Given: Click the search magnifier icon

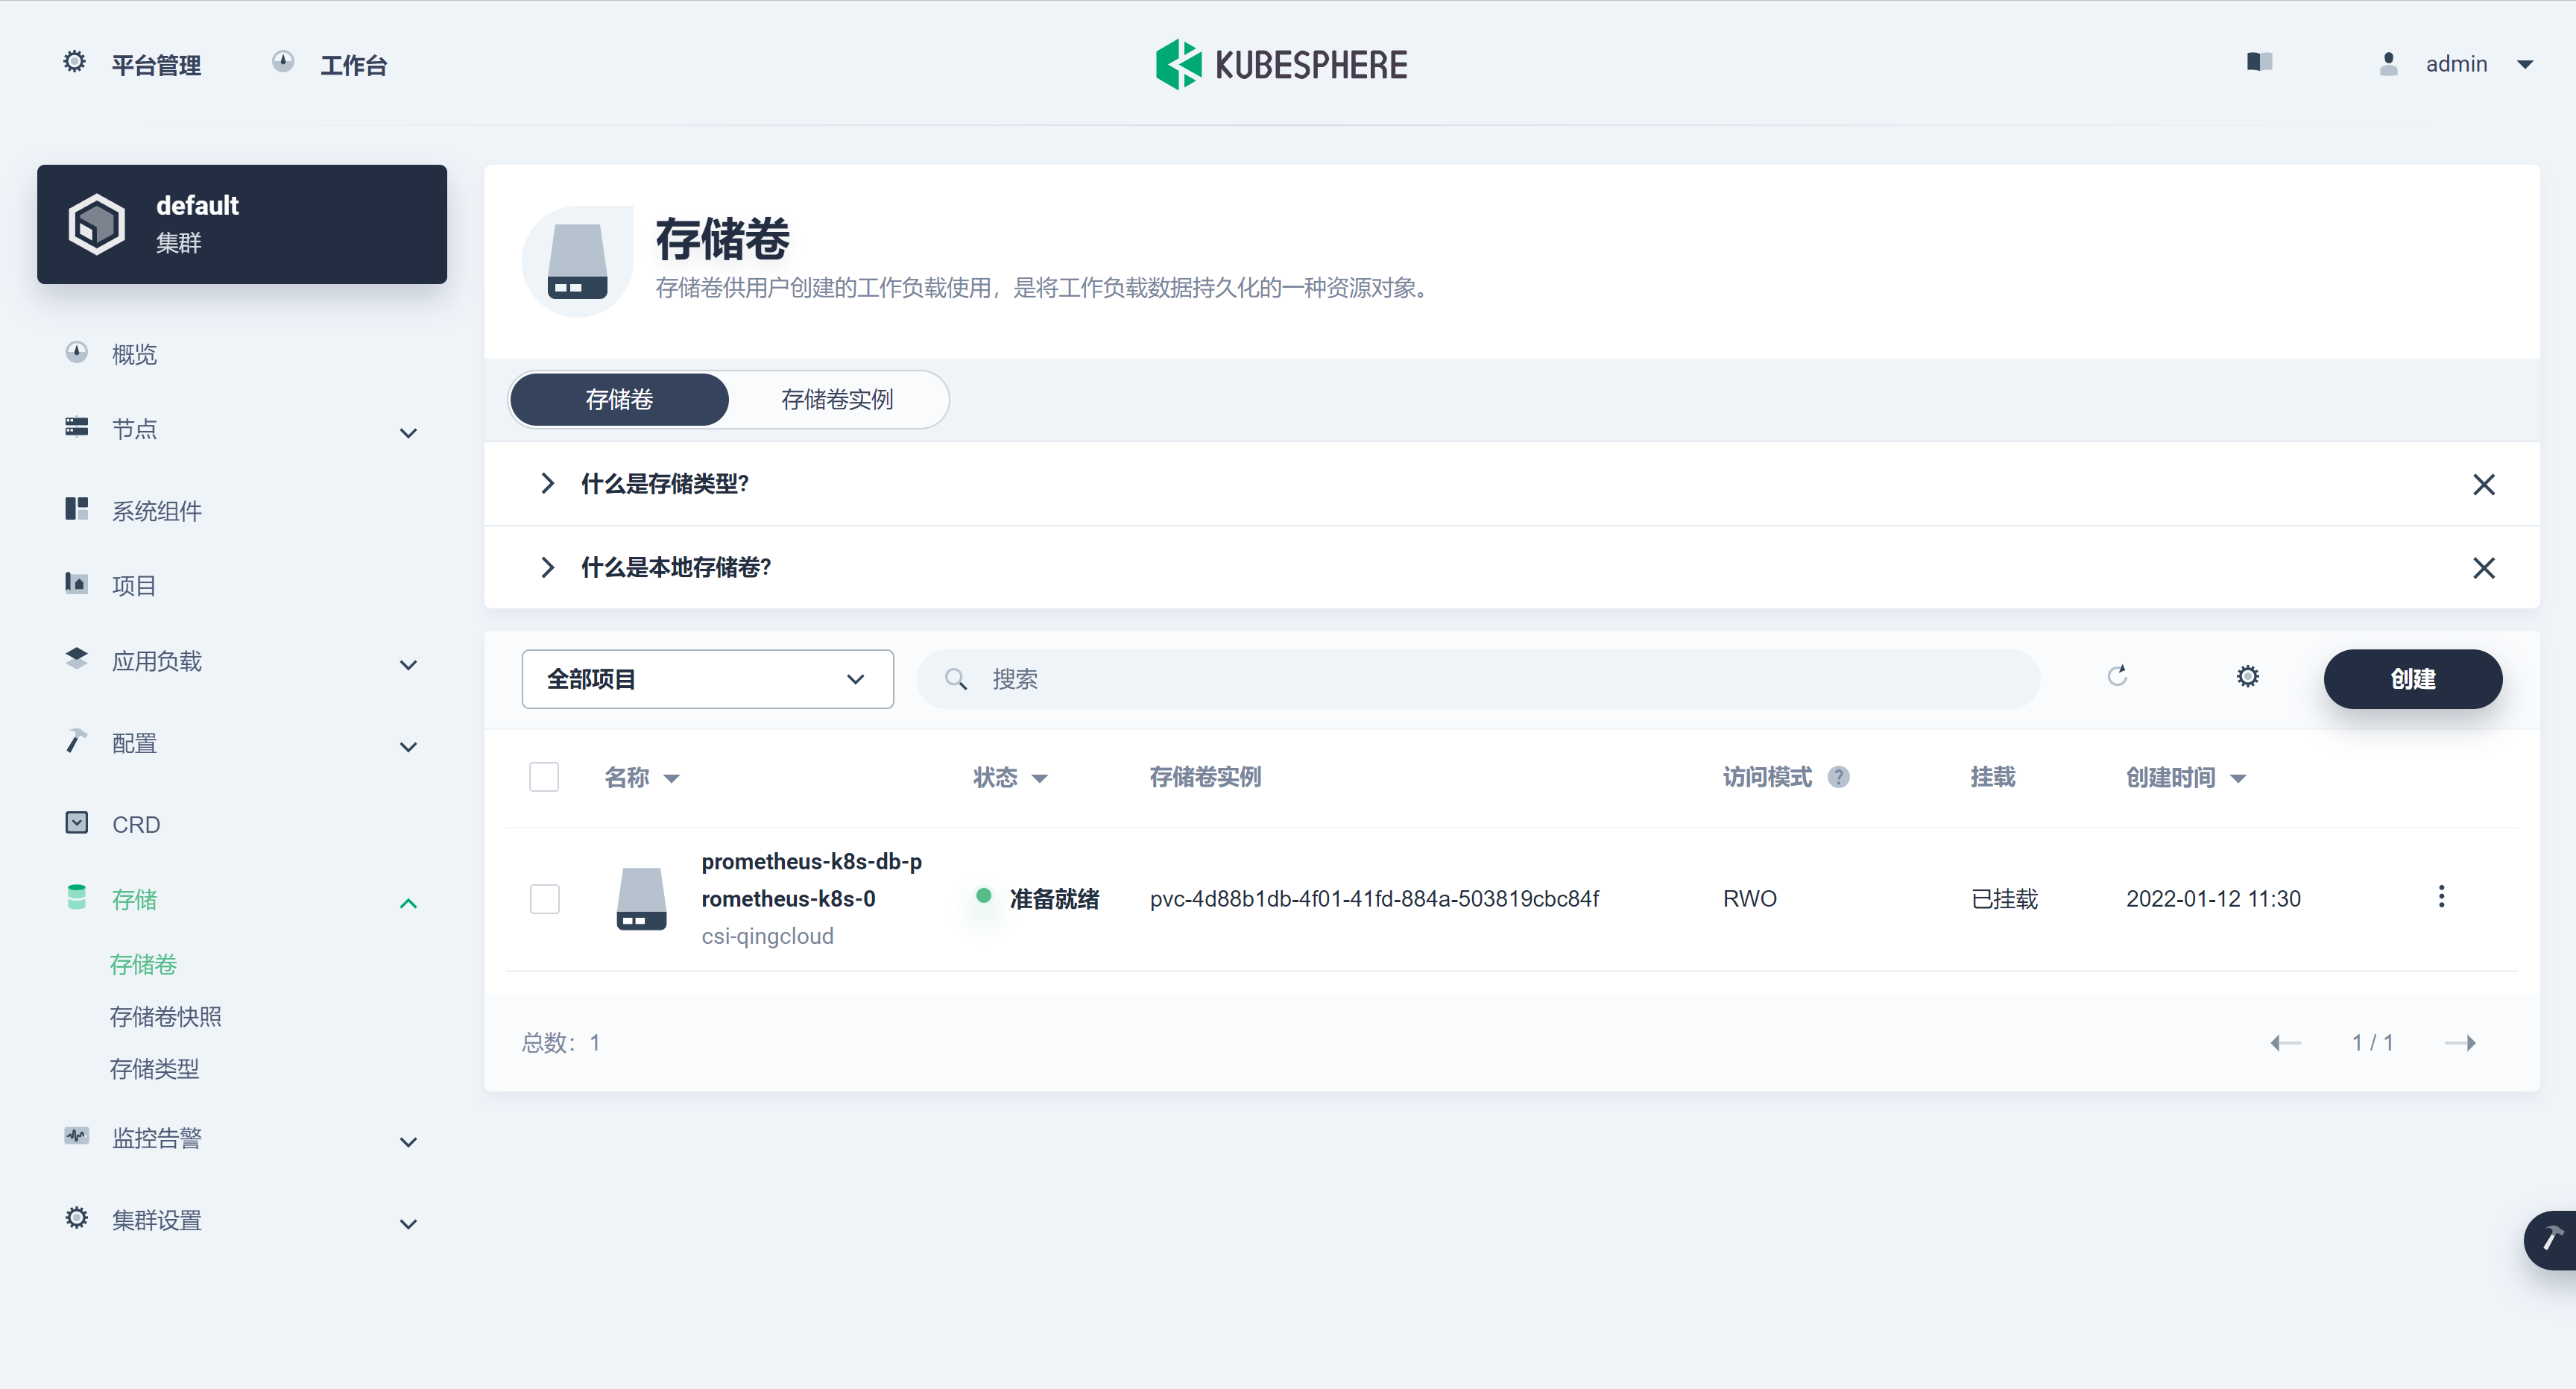Looking at the screenshot, I should [x=956, y=678].
